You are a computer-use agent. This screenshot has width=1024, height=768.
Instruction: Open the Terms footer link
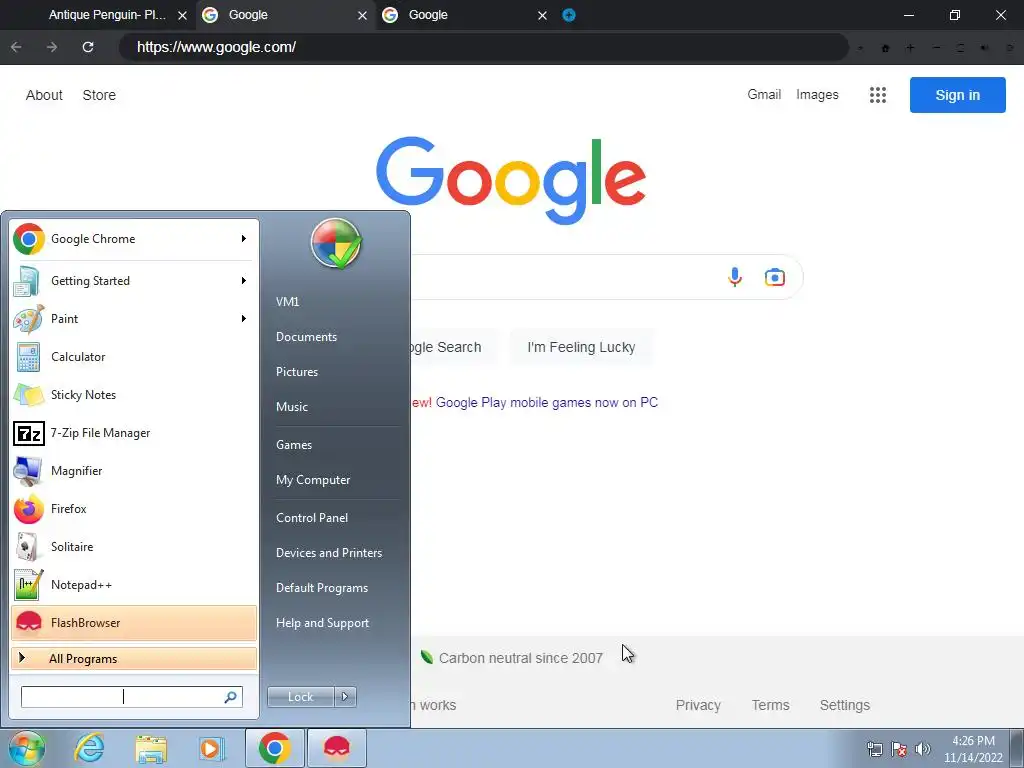coord(770,705)
